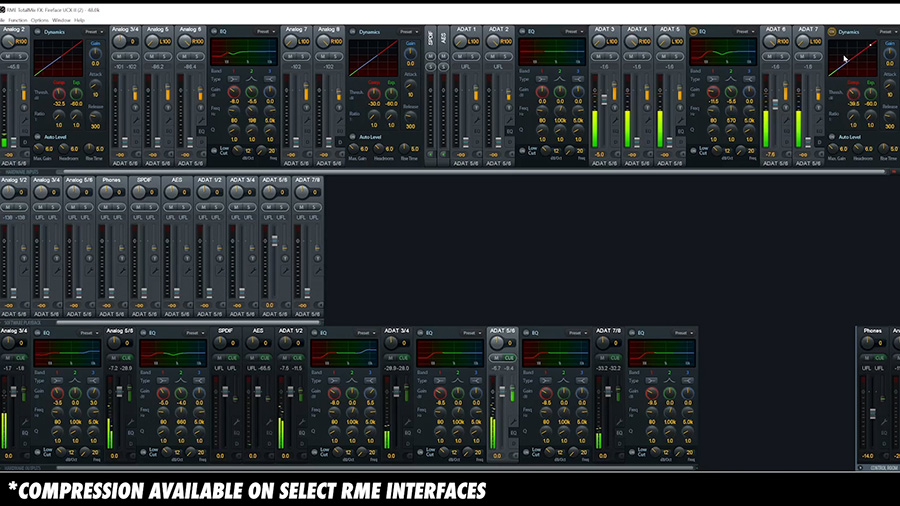
Task: Click the fader on ADAT 6 input channel
Action: pyautogui.click(x=775, y=104)
